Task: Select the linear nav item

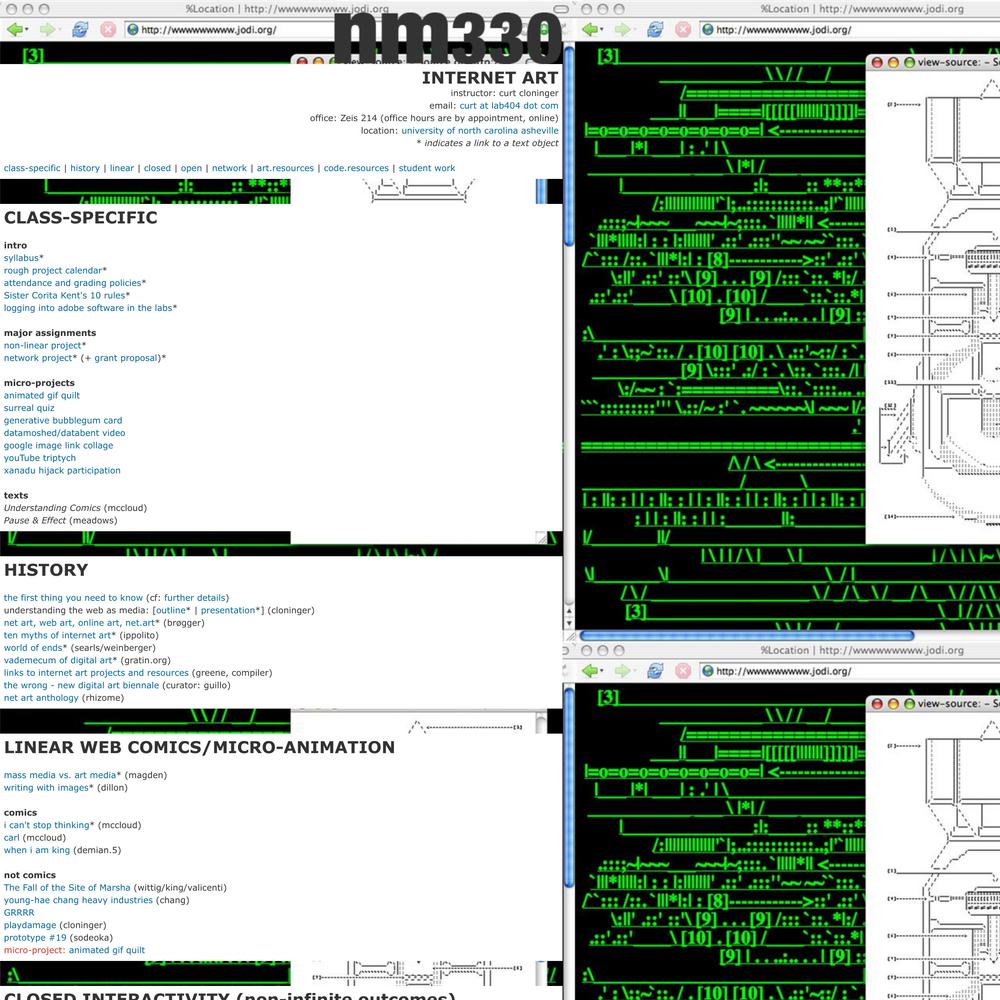Action: (122, 168)
